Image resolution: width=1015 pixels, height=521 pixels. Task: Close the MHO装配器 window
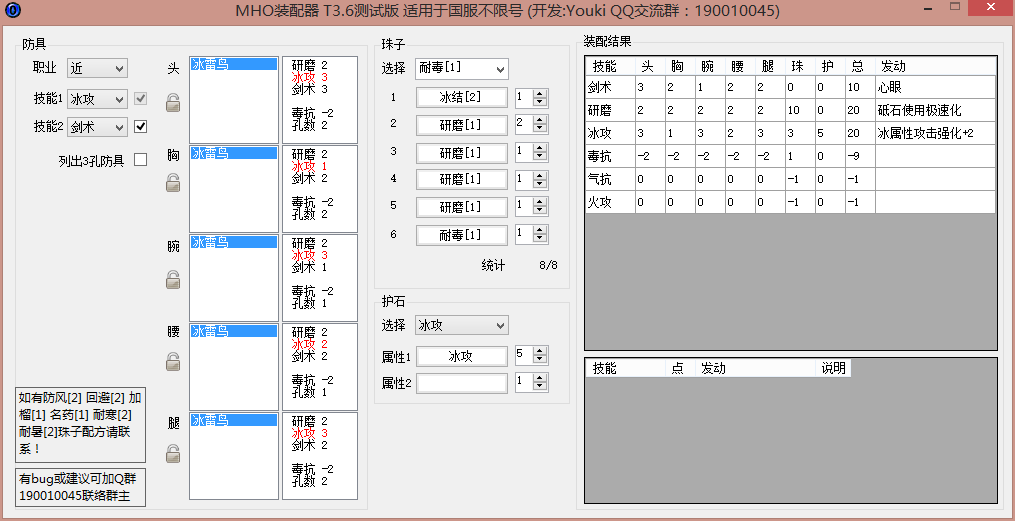(989, 10)
